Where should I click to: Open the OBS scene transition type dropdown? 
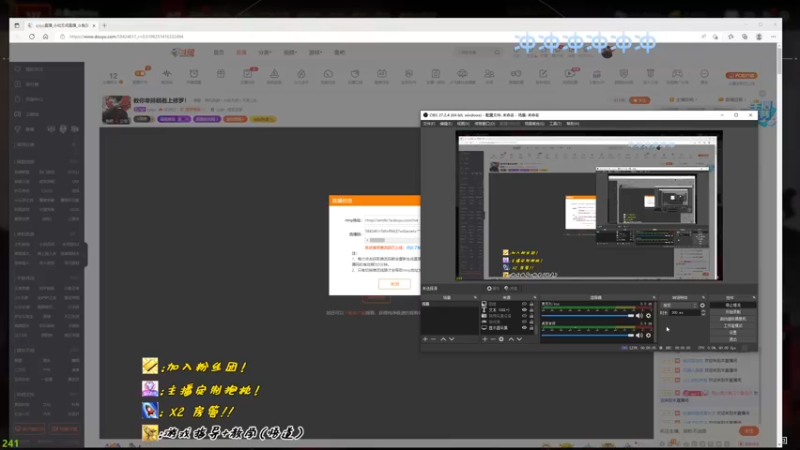pyautogui.click(x=679, y=305)
